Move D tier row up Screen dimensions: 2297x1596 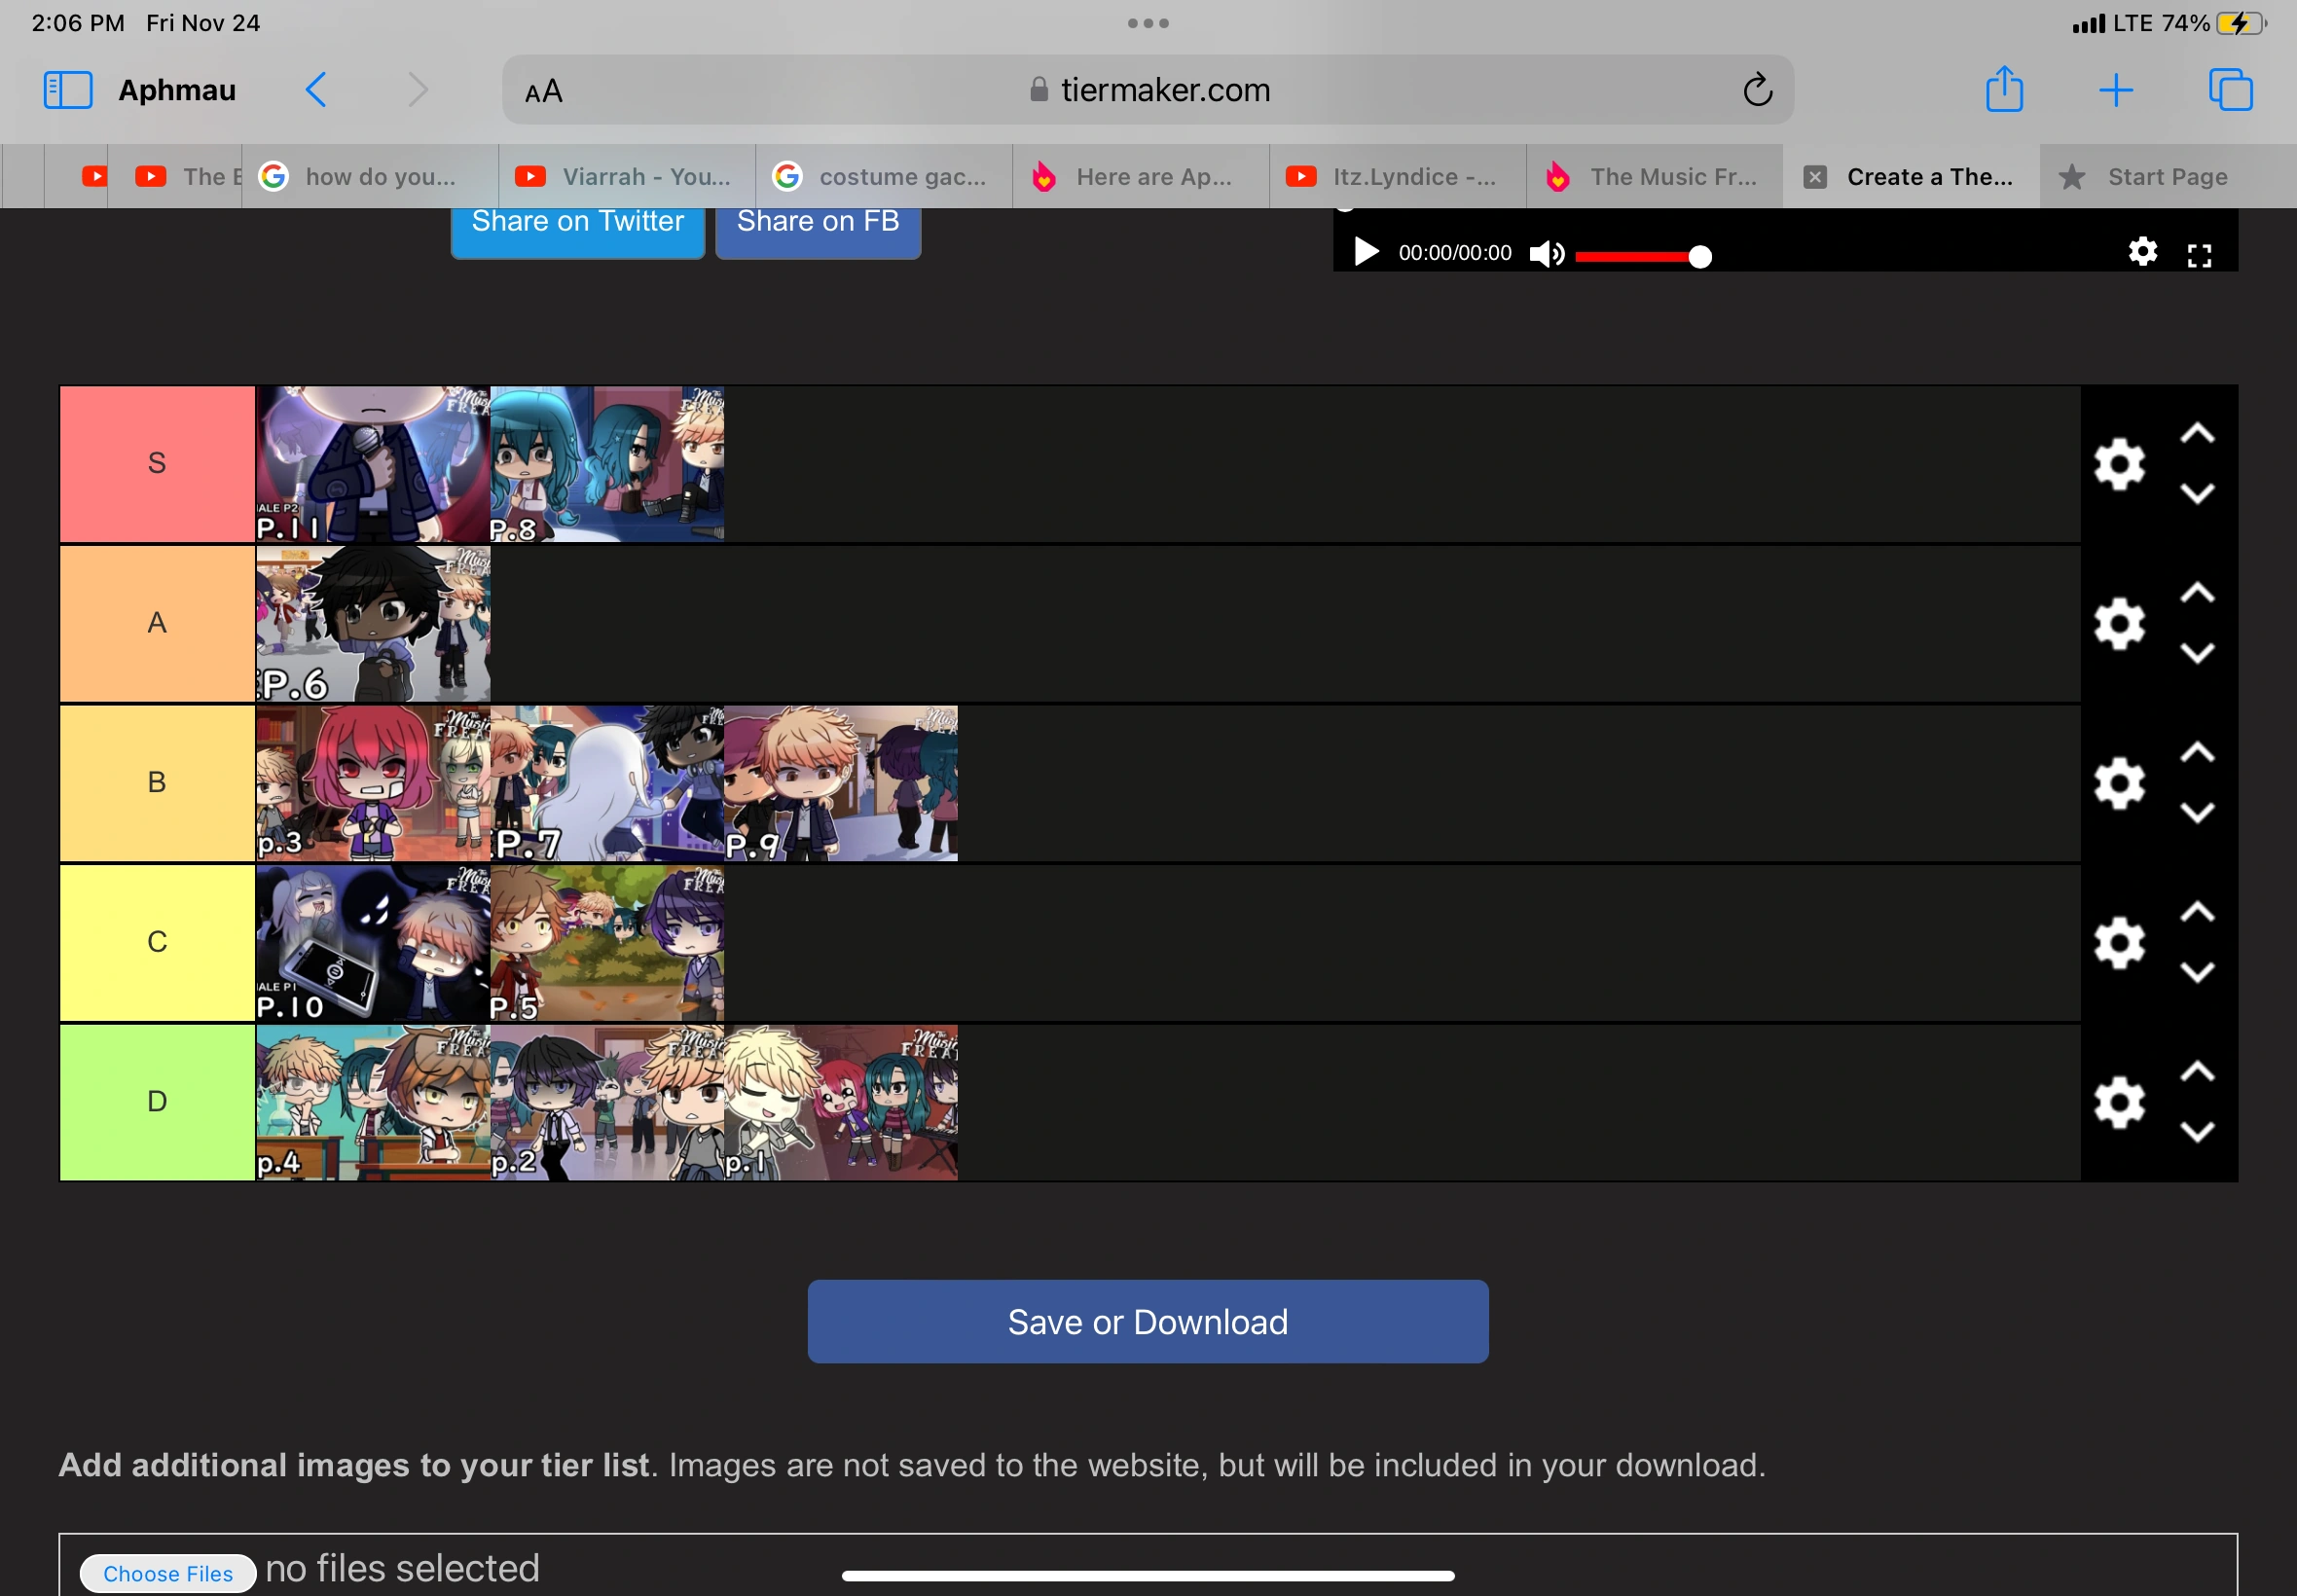[x=2196, y=1072]
